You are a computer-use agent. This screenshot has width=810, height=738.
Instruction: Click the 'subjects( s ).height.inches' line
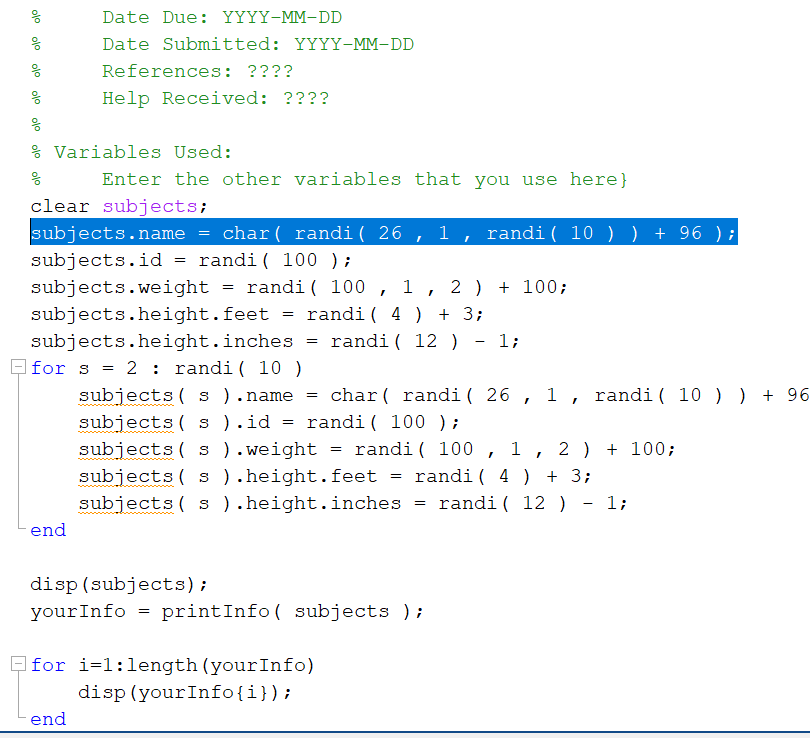coord(353,503)
